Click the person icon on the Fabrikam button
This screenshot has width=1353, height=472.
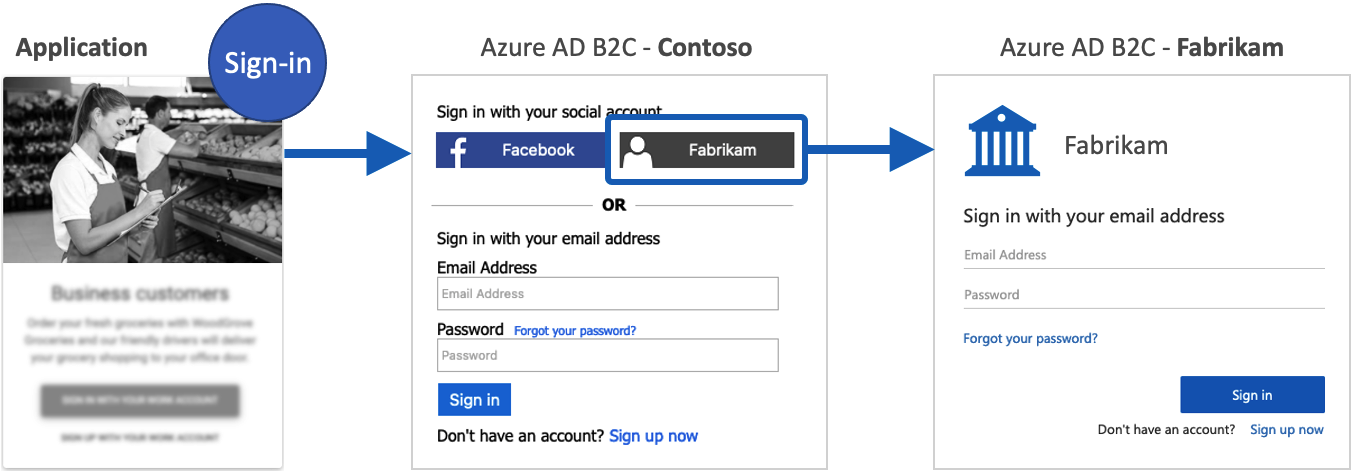[637, 150]
